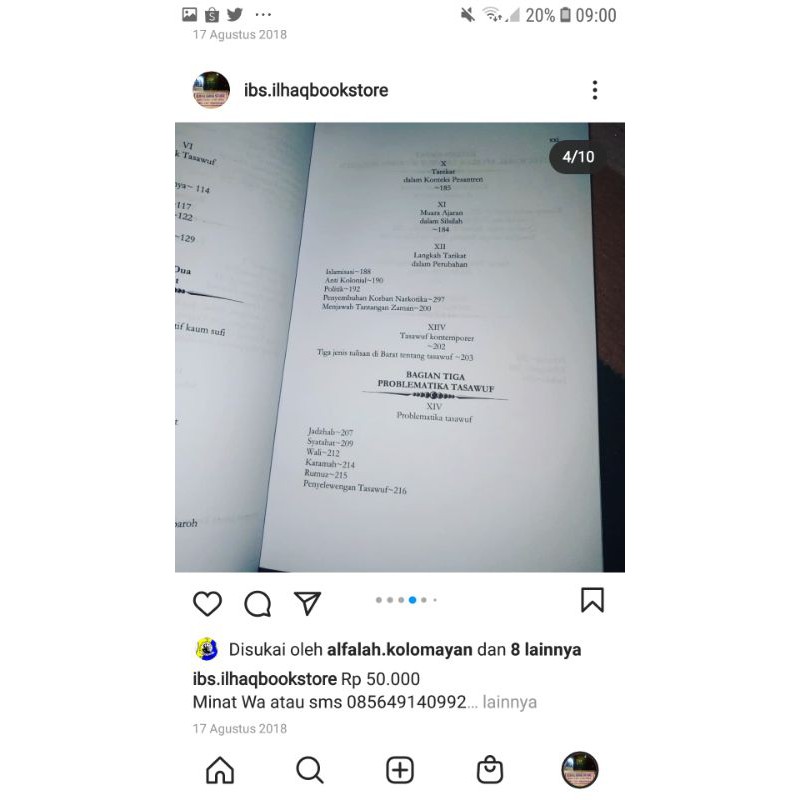Expand caption by tapping lainnya

point(510,702)
